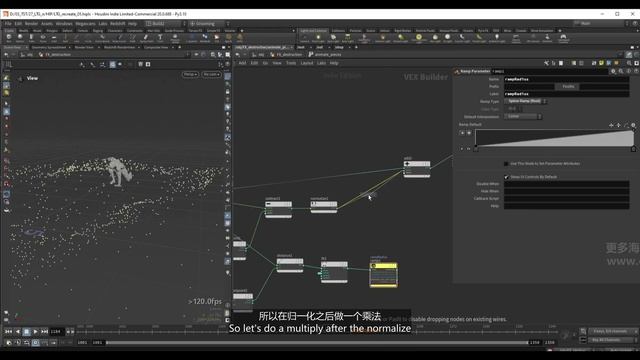Screen dimensions: 640x360
Task: Open the keys channels dropdown near timeline
Action: coord(613,331)
